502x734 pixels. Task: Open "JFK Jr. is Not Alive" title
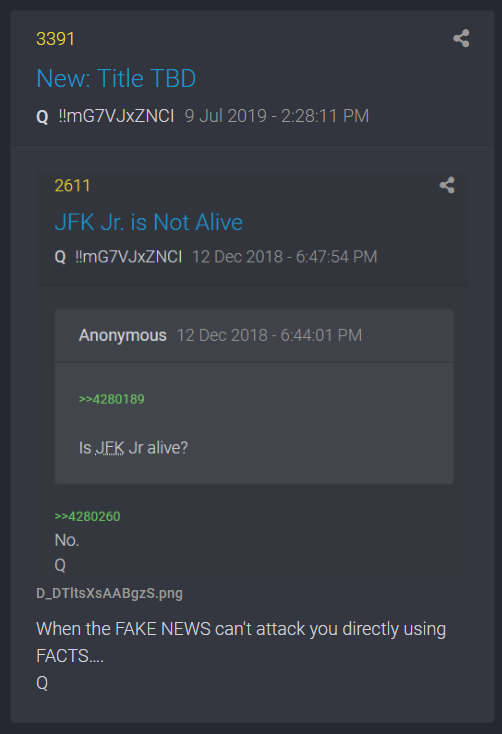148,222
